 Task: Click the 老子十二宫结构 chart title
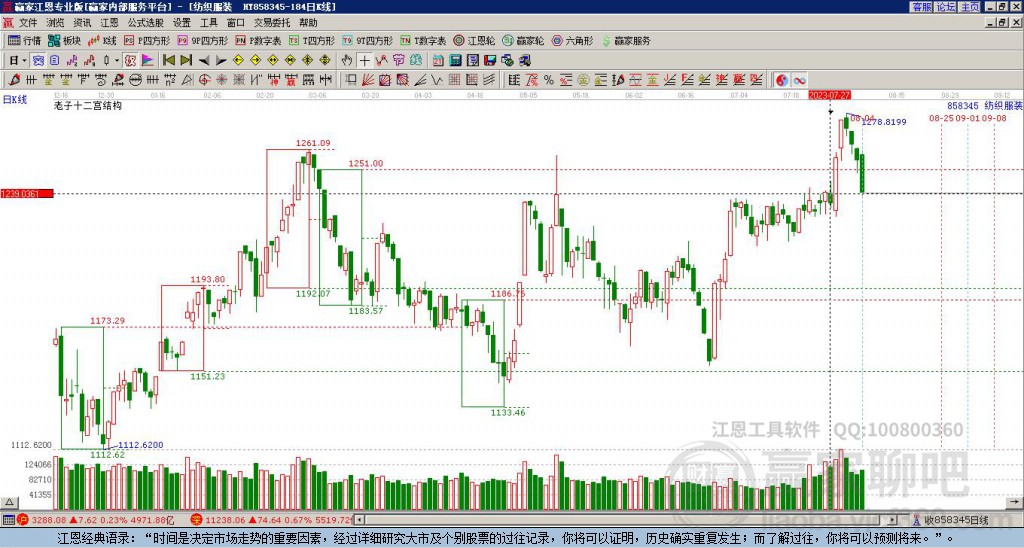point(88,106)
